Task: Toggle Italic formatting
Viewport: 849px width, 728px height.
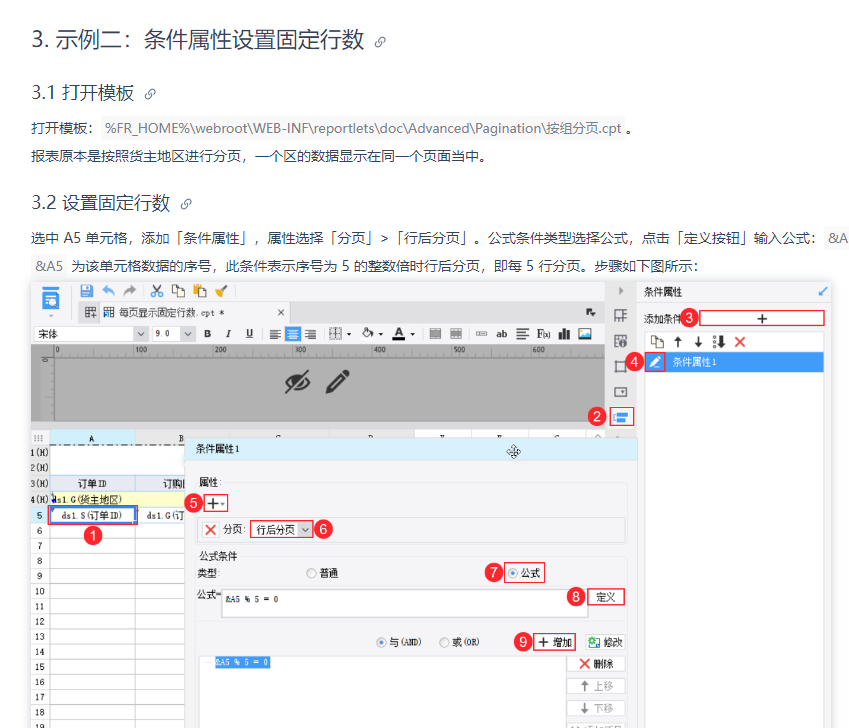Action: pyautogui.click(x=228, y=334)
